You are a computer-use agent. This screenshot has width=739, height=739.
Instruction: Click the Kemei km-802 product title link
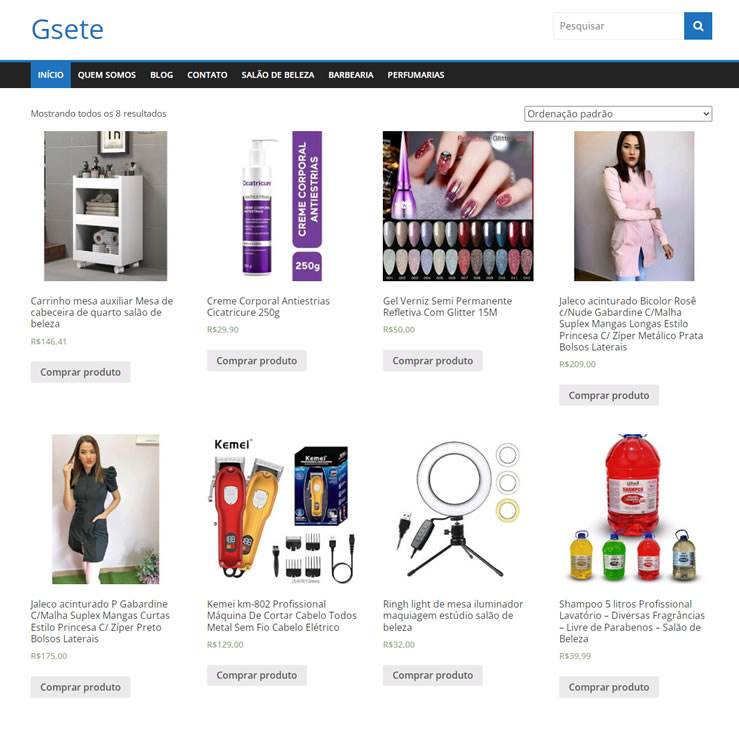pos(282,616)
